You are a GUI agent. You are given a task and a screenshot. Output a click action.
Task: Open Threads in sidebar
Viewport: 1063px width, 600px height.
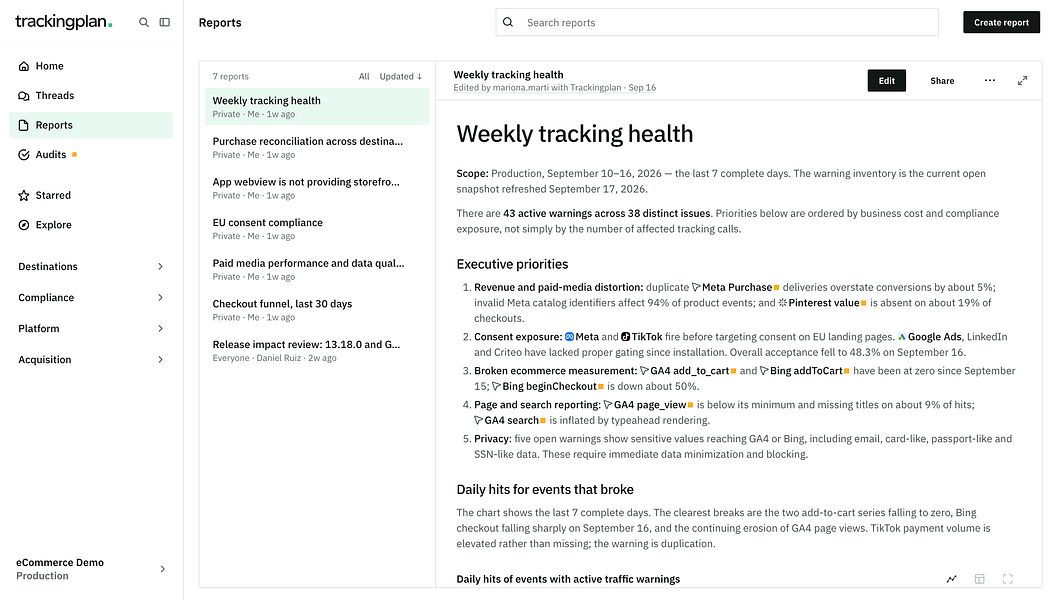pos(91,96)
